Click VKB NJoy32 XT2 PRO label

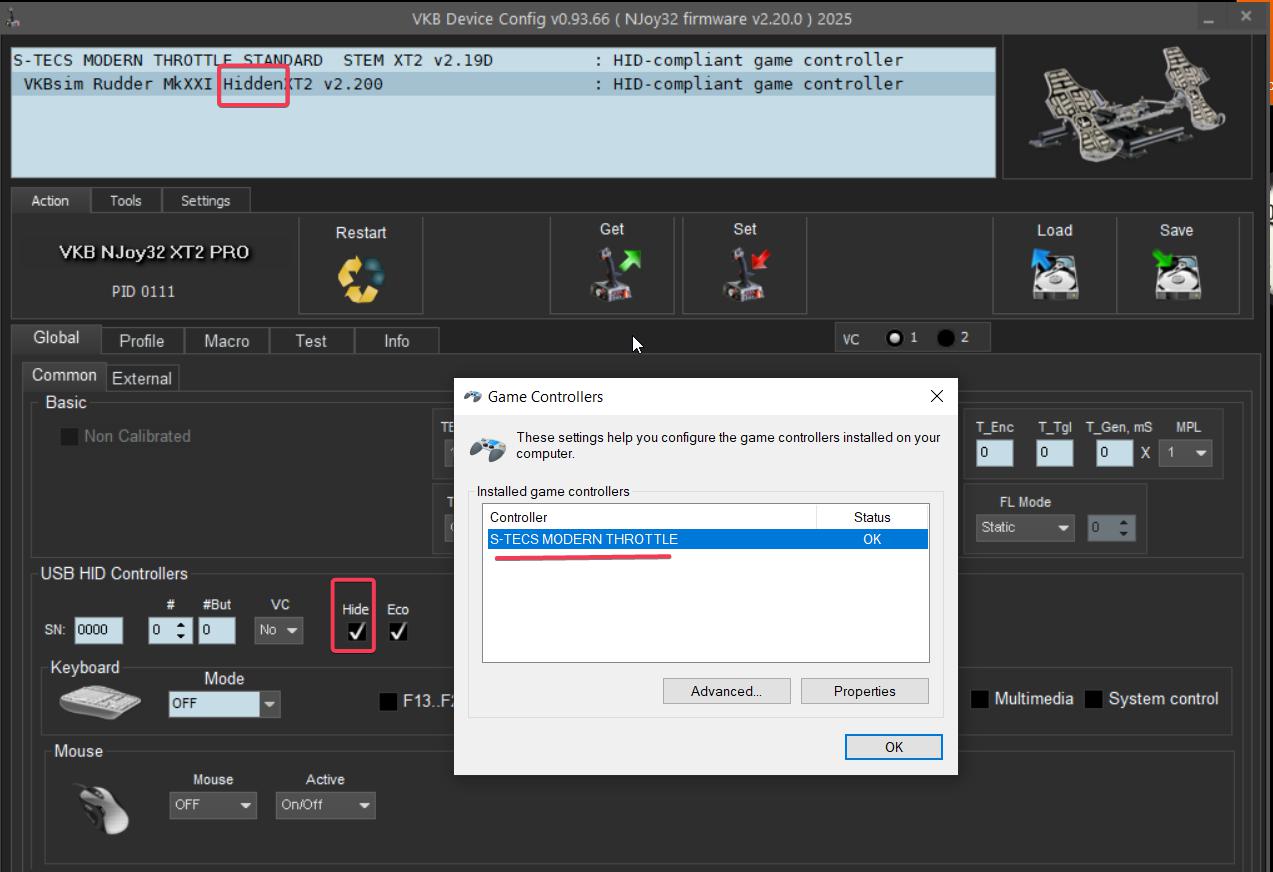click(x=154, y=252)
